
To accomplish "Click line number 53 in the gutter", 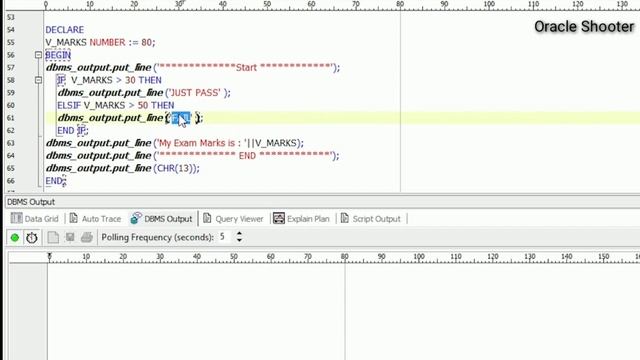I will [x=11, y=17].
